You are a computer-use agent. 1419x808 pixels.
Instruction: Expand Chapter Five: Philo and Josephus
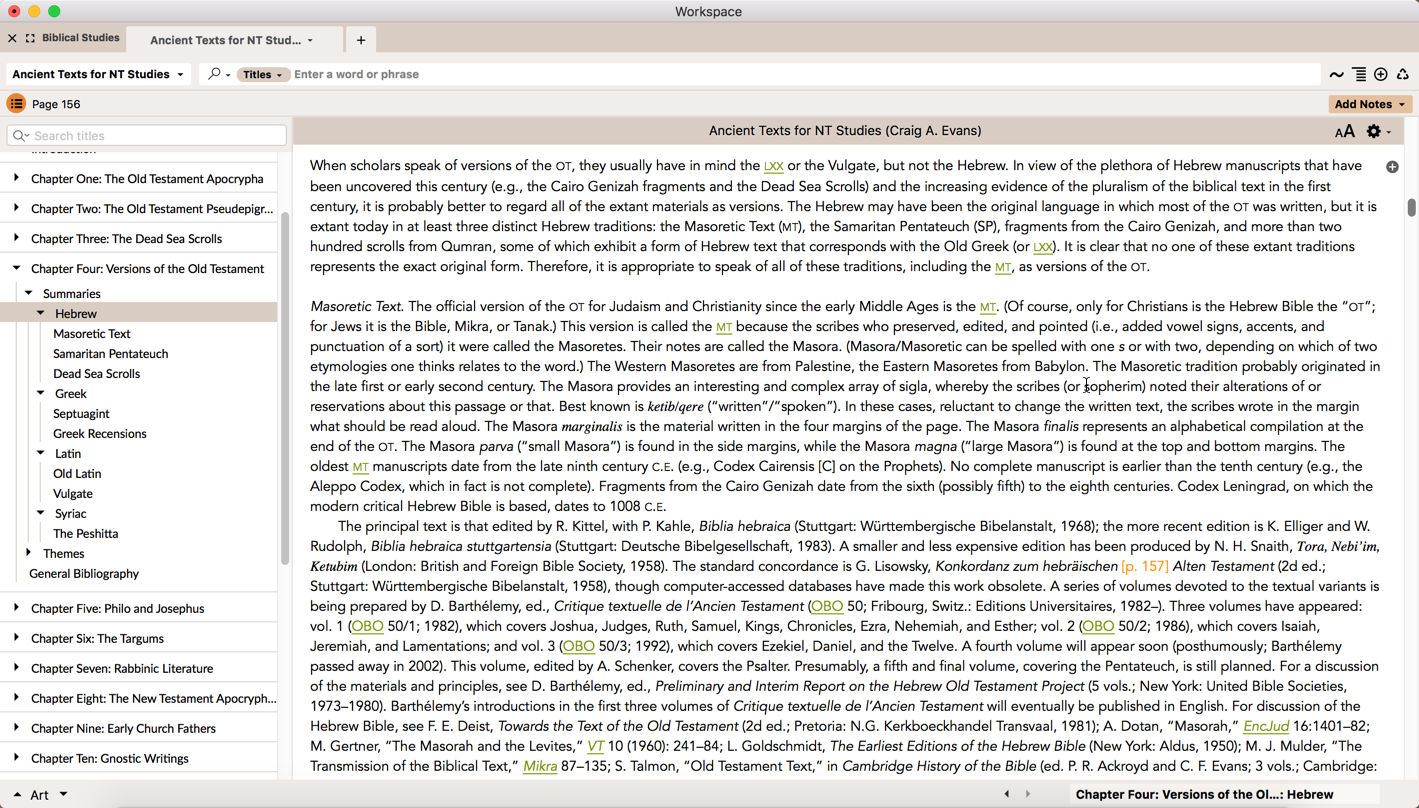click(x=16, y=608)
